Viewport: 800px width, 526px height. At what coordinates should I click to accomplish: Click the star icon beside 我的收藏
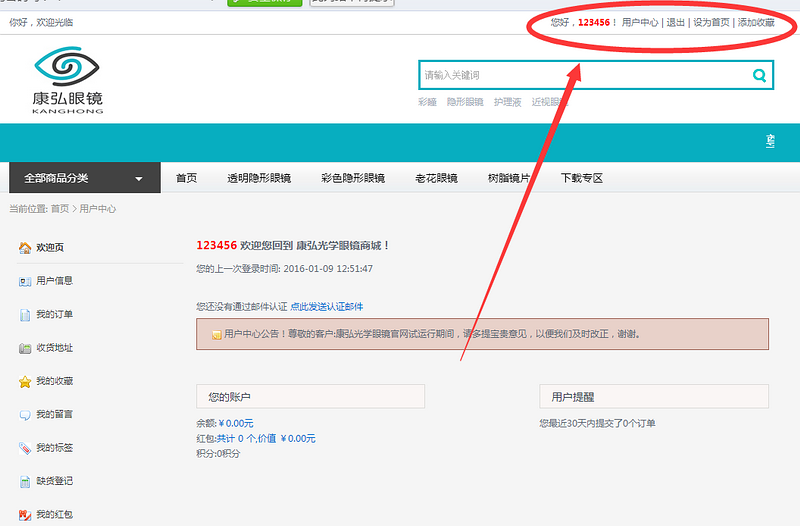click(25, 382)
